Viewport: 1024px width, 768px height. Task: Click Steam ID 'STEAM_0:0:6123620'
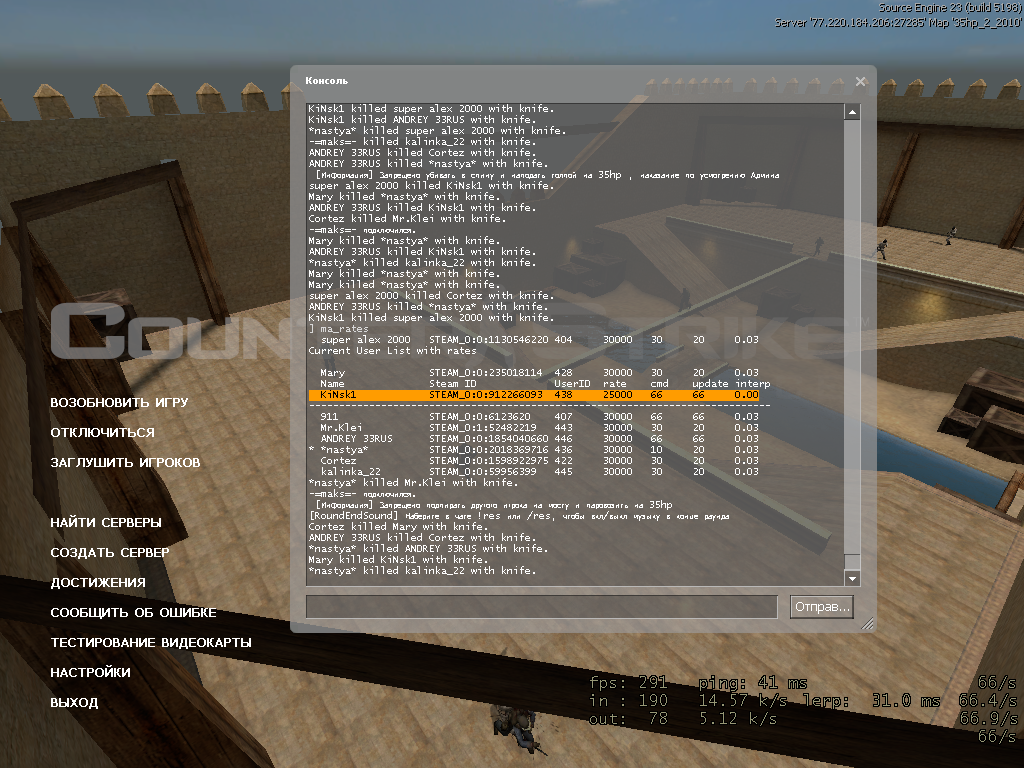tap(480, 417)
